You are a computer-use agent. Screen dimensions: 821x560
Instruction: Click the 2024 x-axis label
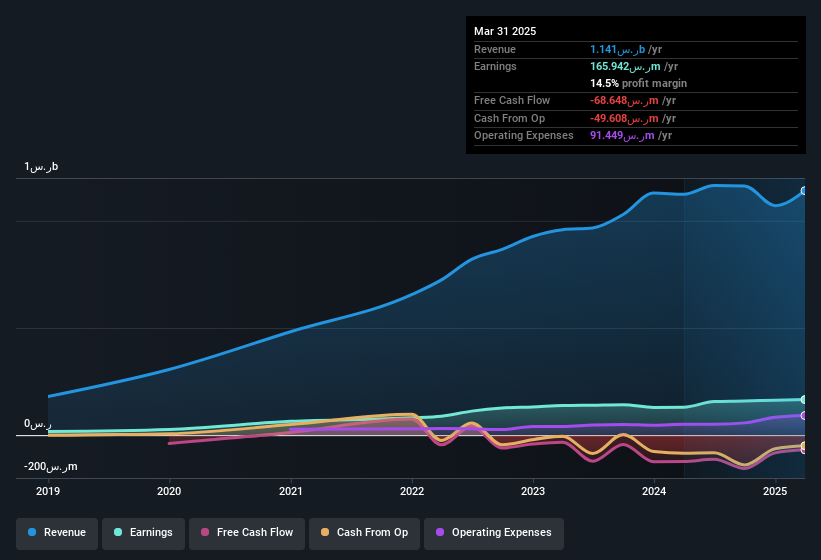654,491
